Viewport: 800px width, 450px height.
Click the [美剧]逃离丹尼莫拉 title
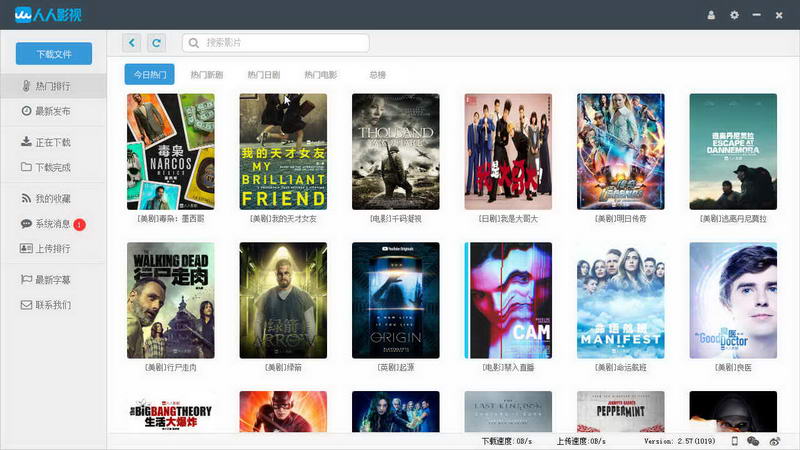coord(733,219)
